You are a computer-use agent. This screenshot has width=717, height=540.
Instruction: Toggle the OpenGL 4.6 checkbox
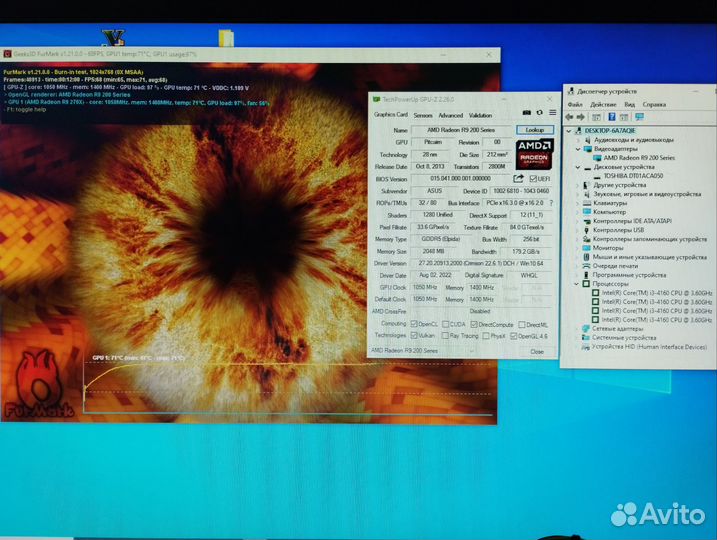pyautogui.click(x=514, y=336)
